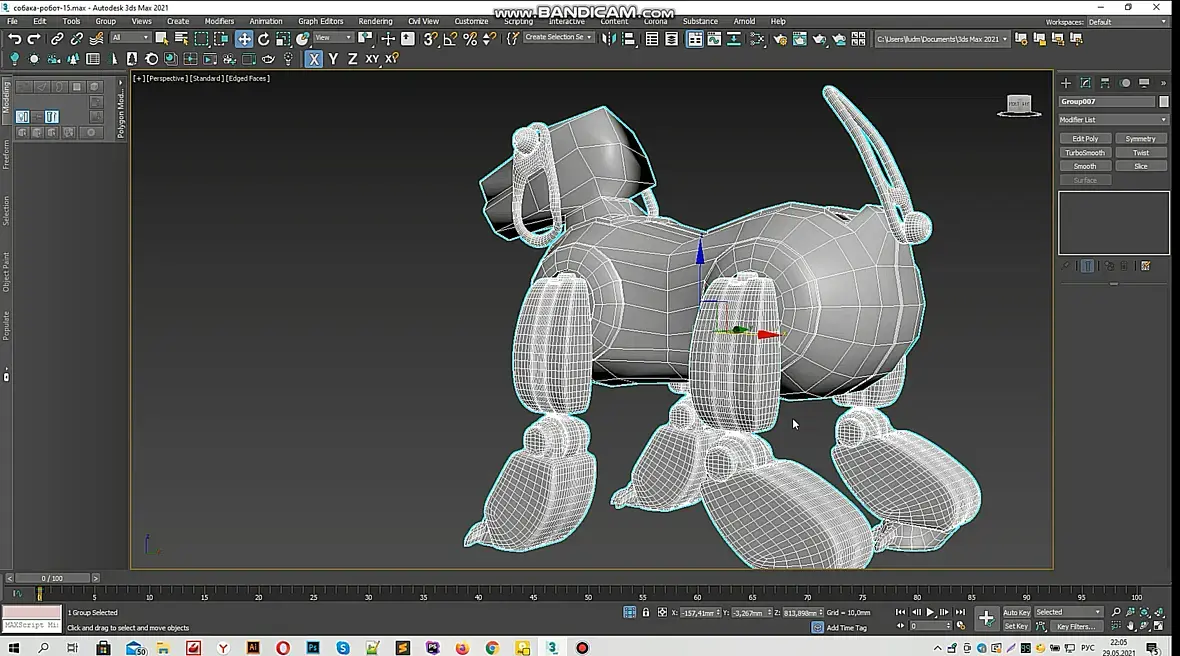Screen dimensions: 1180x656
Task: Toggle the Selection Lock padlock
Action: (646, 612)
